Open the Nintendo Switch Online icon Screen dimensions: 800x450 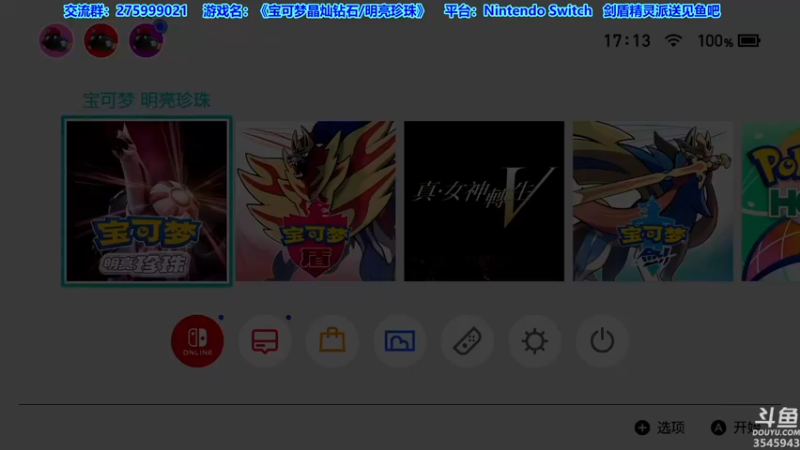[x=197, y=341]
